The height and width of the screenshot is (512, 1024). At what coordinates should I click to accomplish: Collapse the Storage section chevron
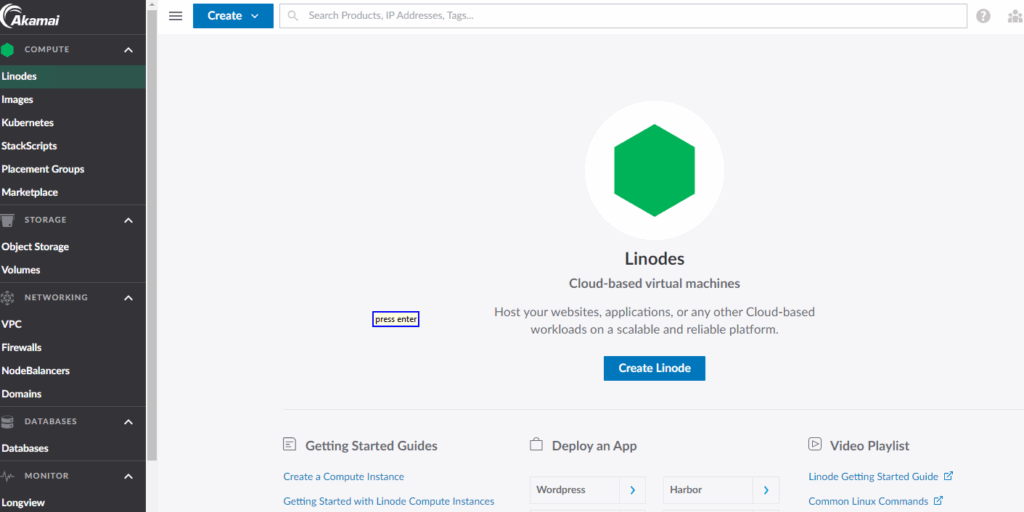(128, 220)
